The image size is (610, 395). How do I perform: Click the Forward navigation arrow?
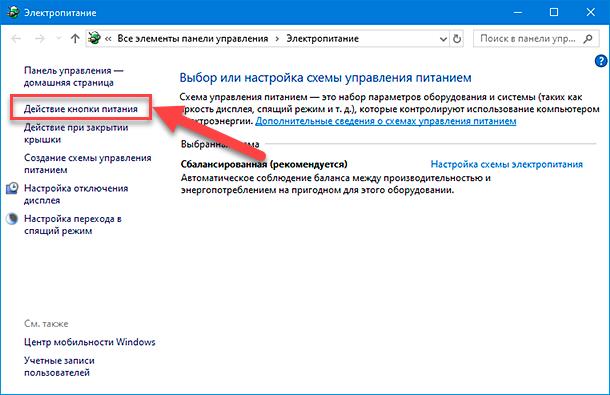click(x=40, y=39)
